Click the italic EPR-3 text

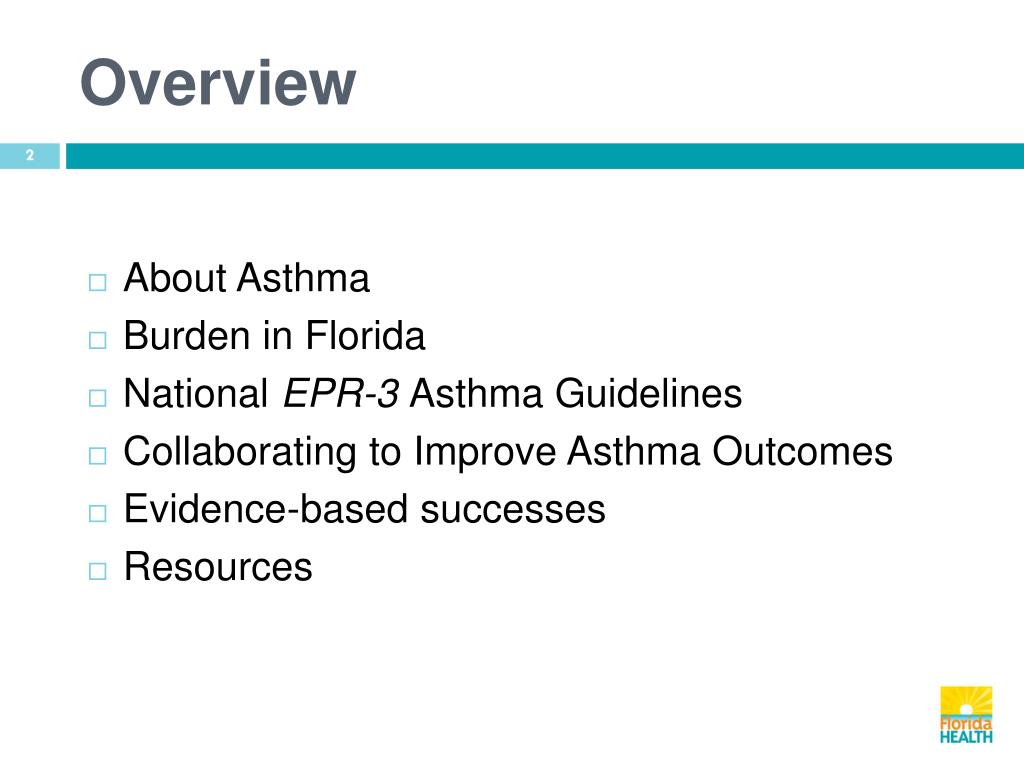340,394
